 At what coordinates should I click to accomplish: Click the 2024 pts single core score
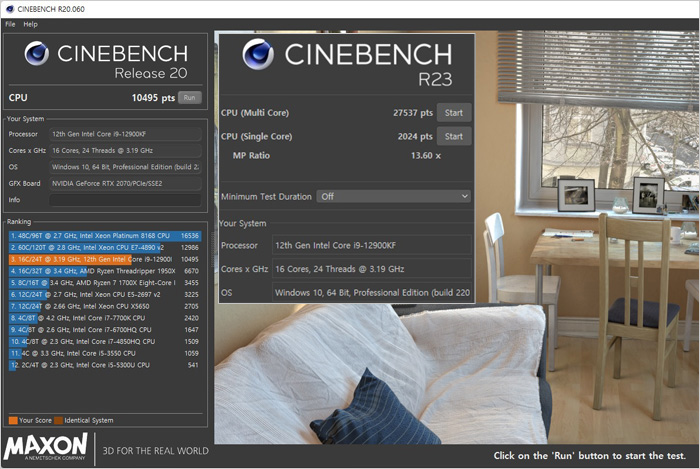point(415,137)
